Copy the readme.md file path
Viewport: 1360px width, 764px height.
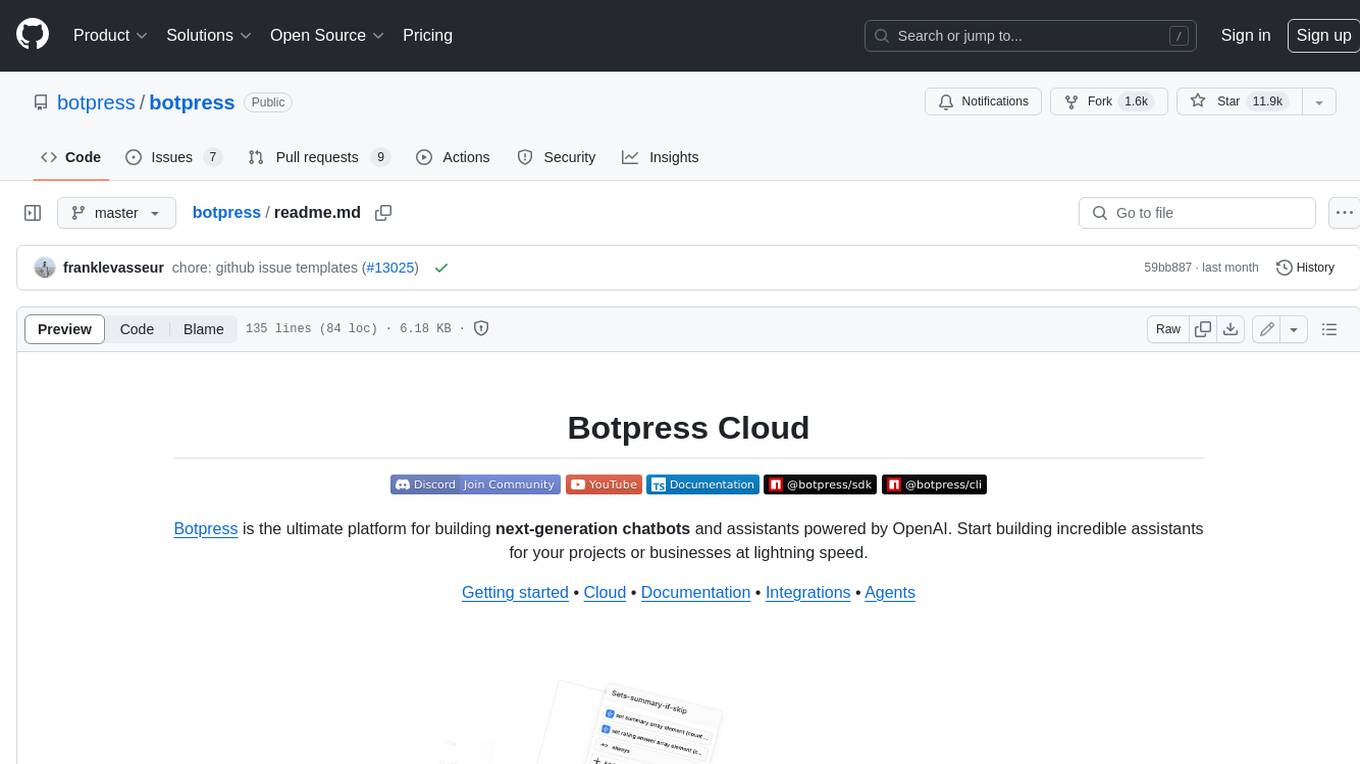pos(383,213)
